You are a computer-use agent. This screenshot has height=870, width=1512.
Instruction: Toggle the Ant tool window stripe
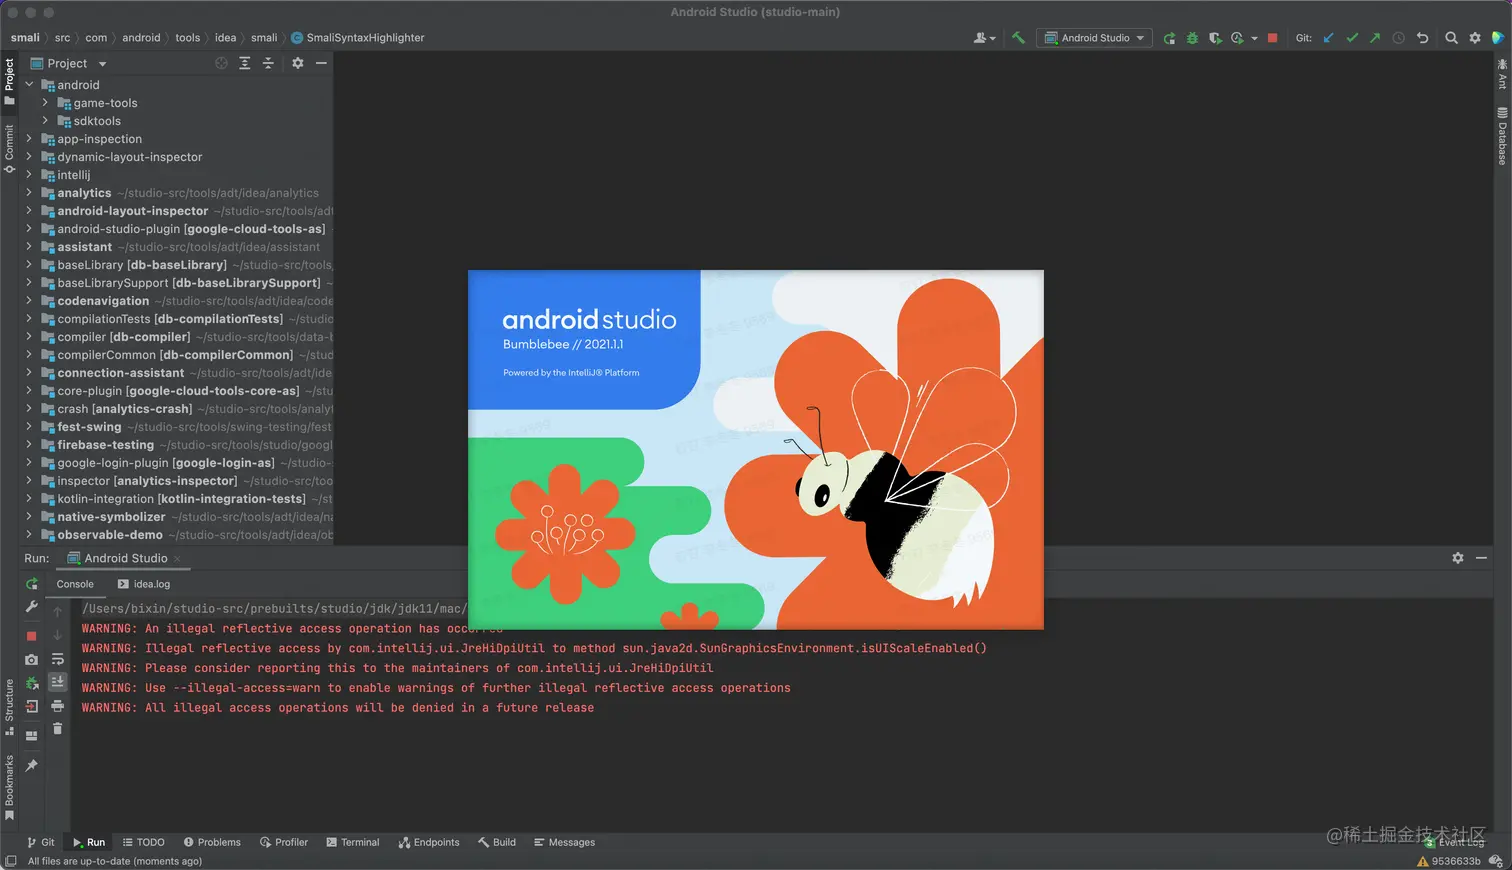1502,74
